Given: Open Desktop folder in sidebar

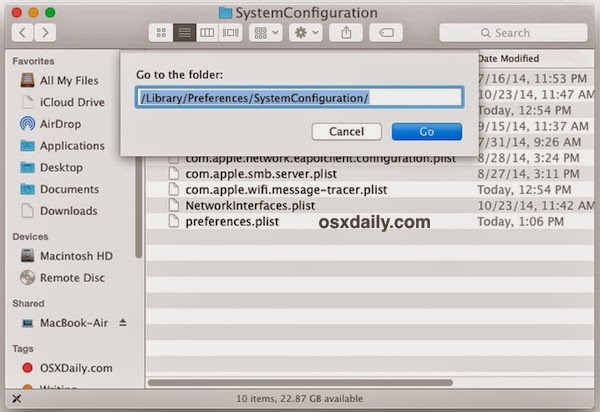Looking at the screenshot, I should (x=52, y=168).
